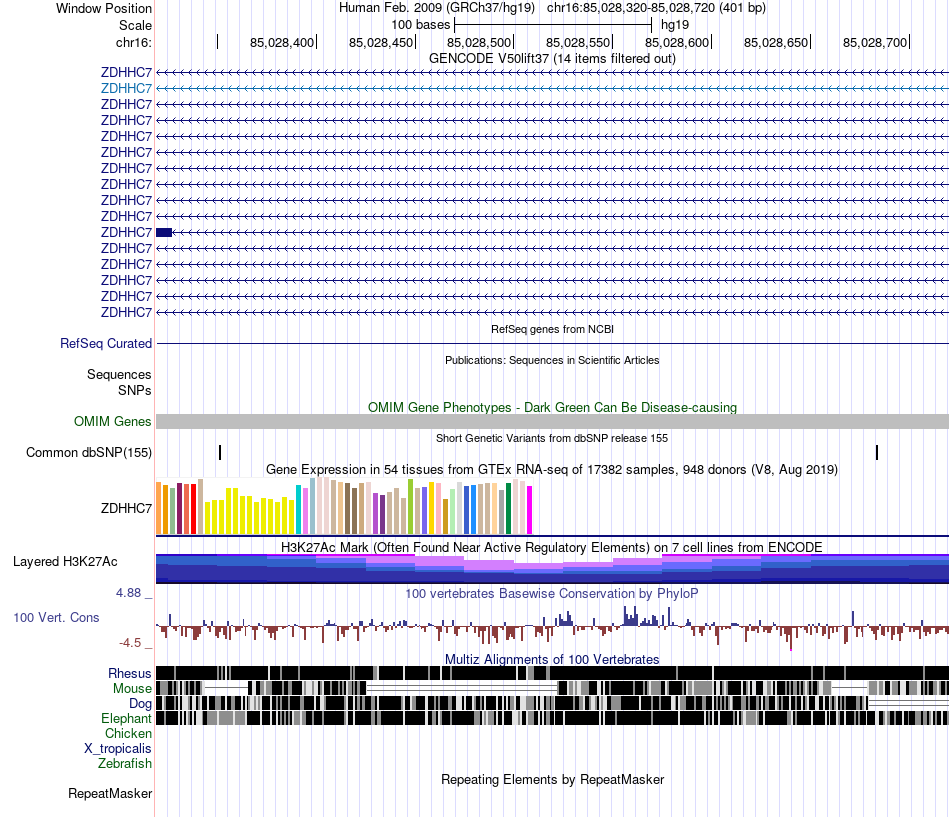
Task: Click the 'hg19' text next to scale bar
Action: 675,25
